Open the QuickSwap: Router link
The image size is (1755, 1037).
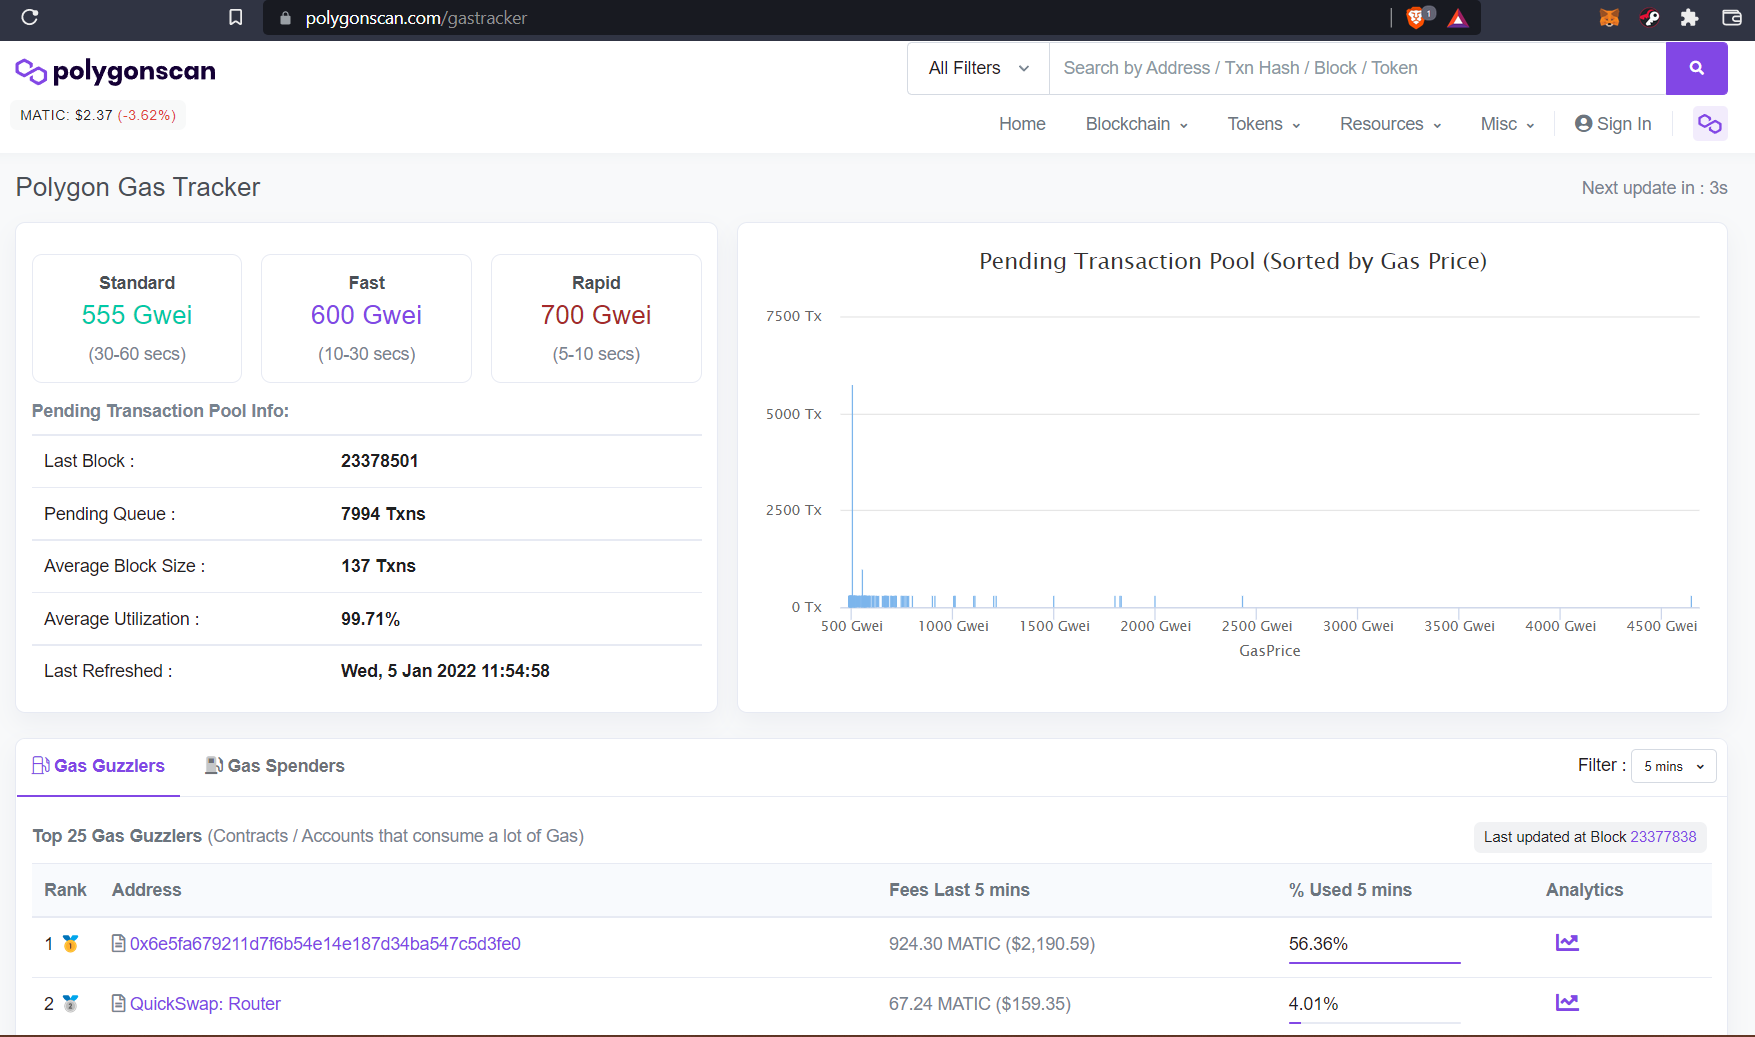(x=205, y=1004)
